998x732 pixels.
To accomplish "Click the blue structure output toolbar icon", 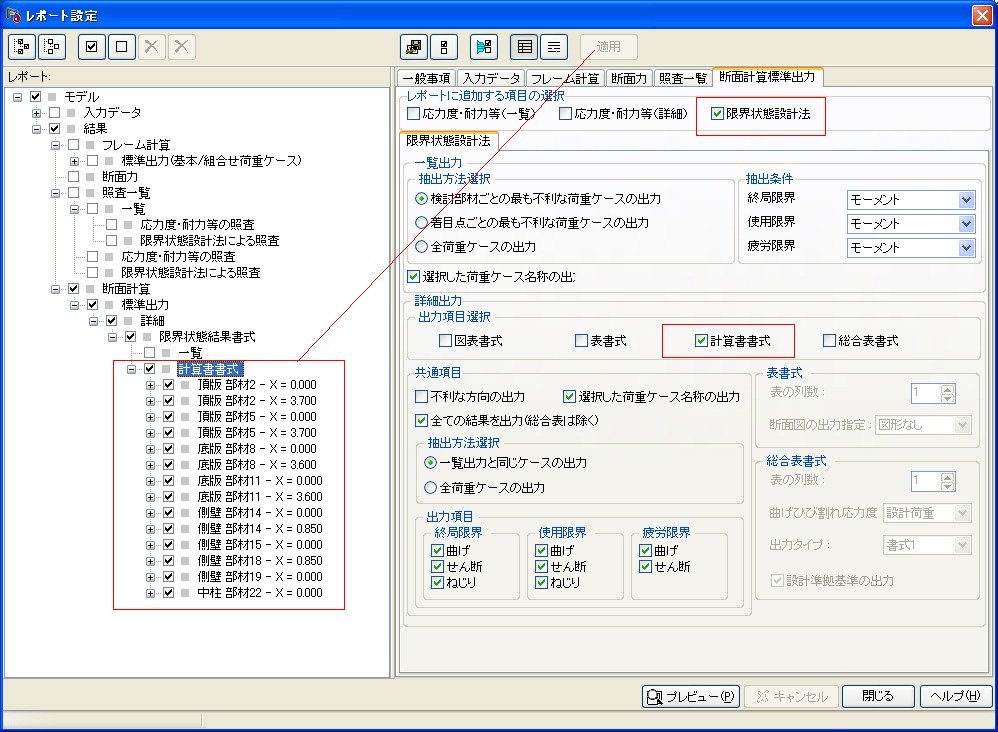I will 484,46.
